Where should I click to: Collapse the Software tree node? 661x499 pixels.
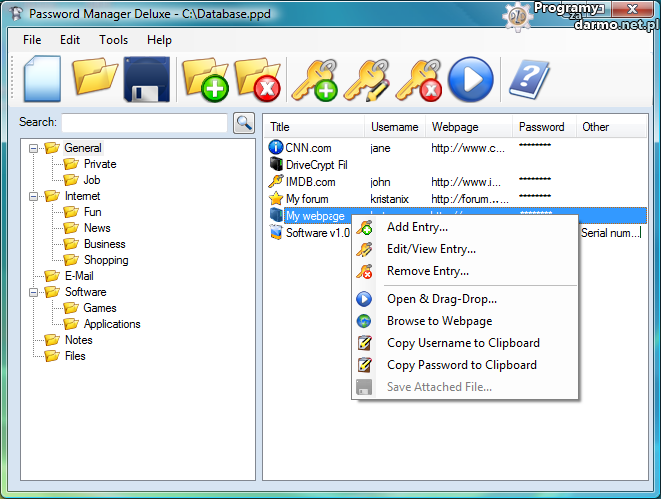(34, 292)
